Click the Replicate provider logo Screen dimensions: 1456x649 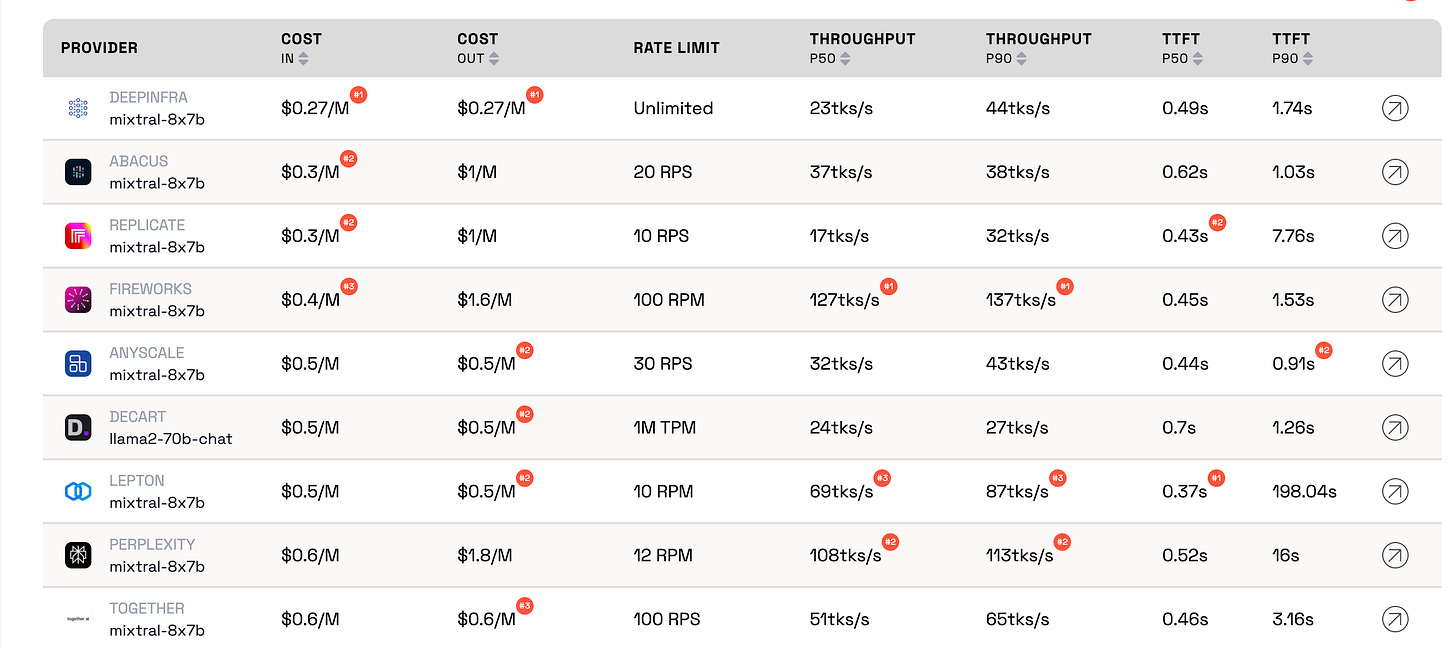point(78,236)
